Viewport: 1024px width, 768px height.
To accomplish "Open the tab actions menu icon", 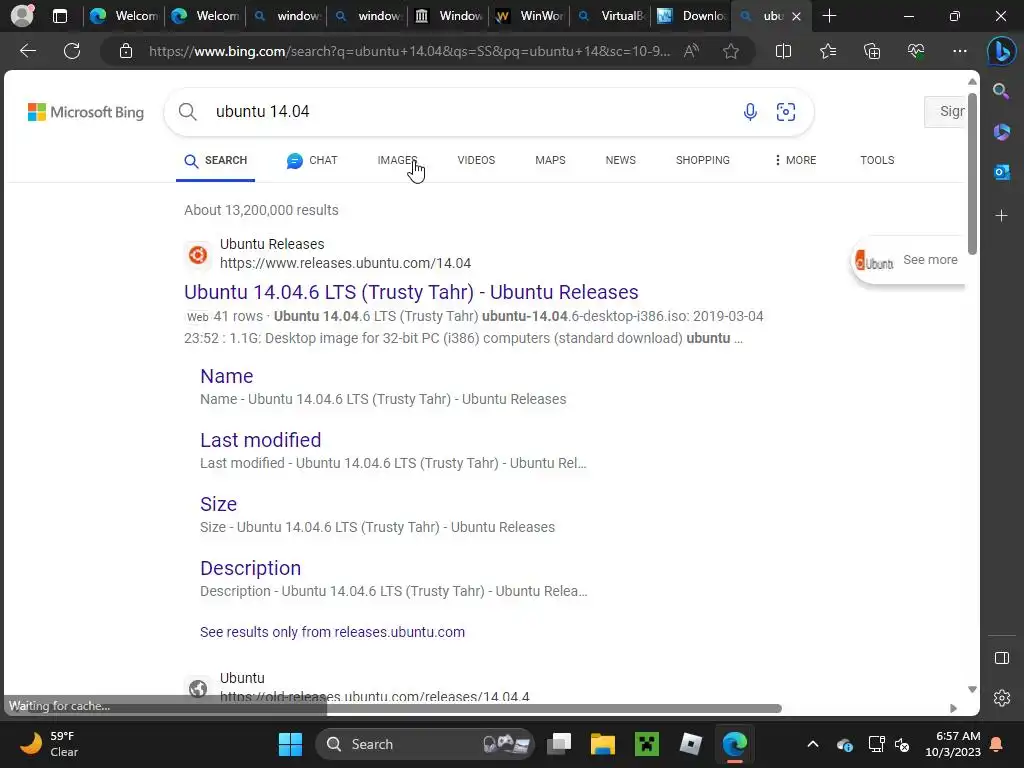I will (59, 16).
